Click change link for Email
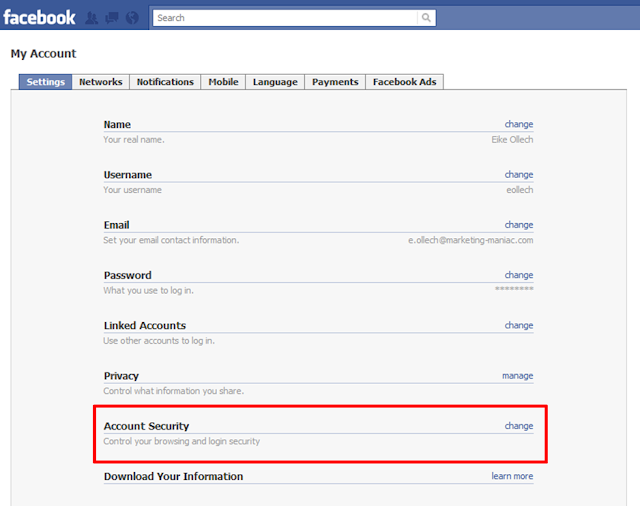Screen dimensions: 640x506 [x=519, y=224]
